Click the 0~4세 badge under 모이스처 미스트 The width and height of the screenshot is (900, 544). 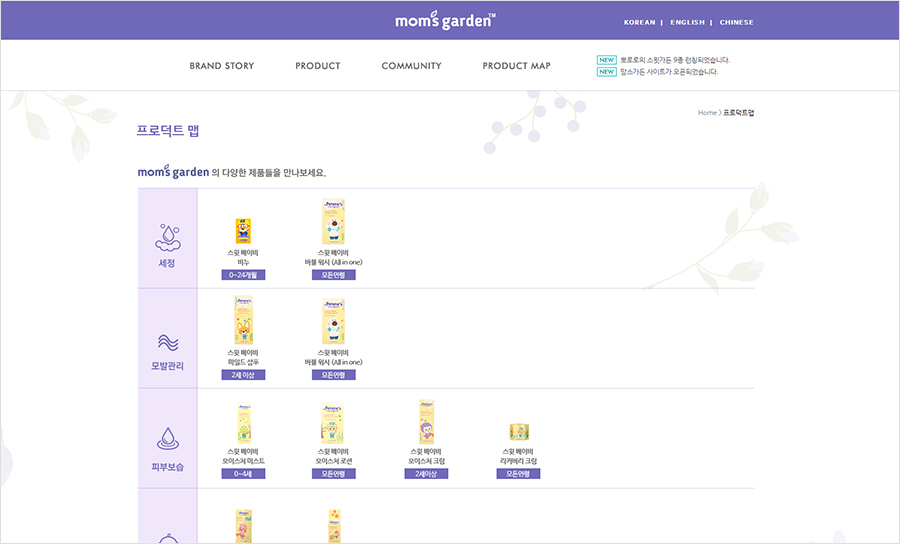pos(243,473)
